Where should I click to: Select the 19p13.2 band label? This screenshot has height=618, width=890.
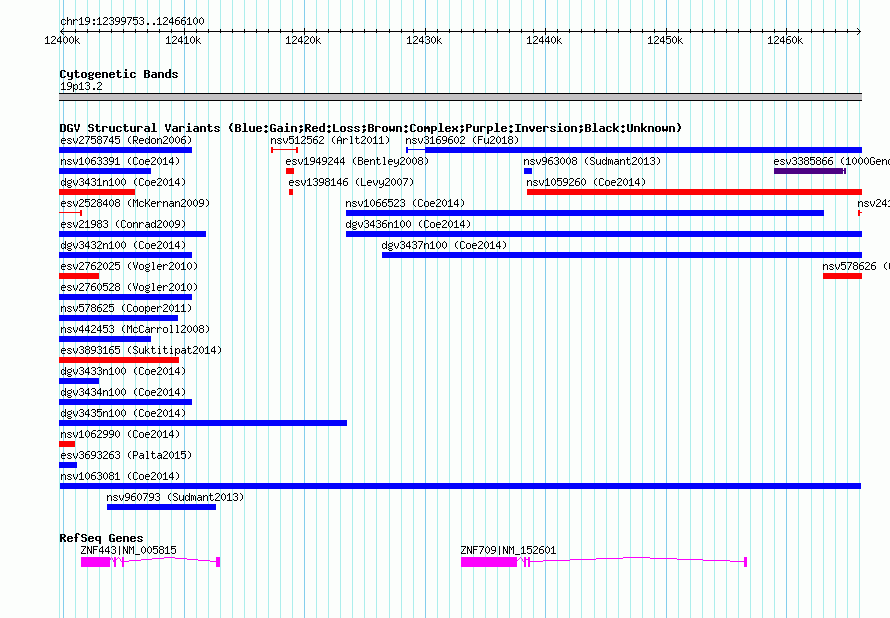pyautogui.click(x=81, y=86)
